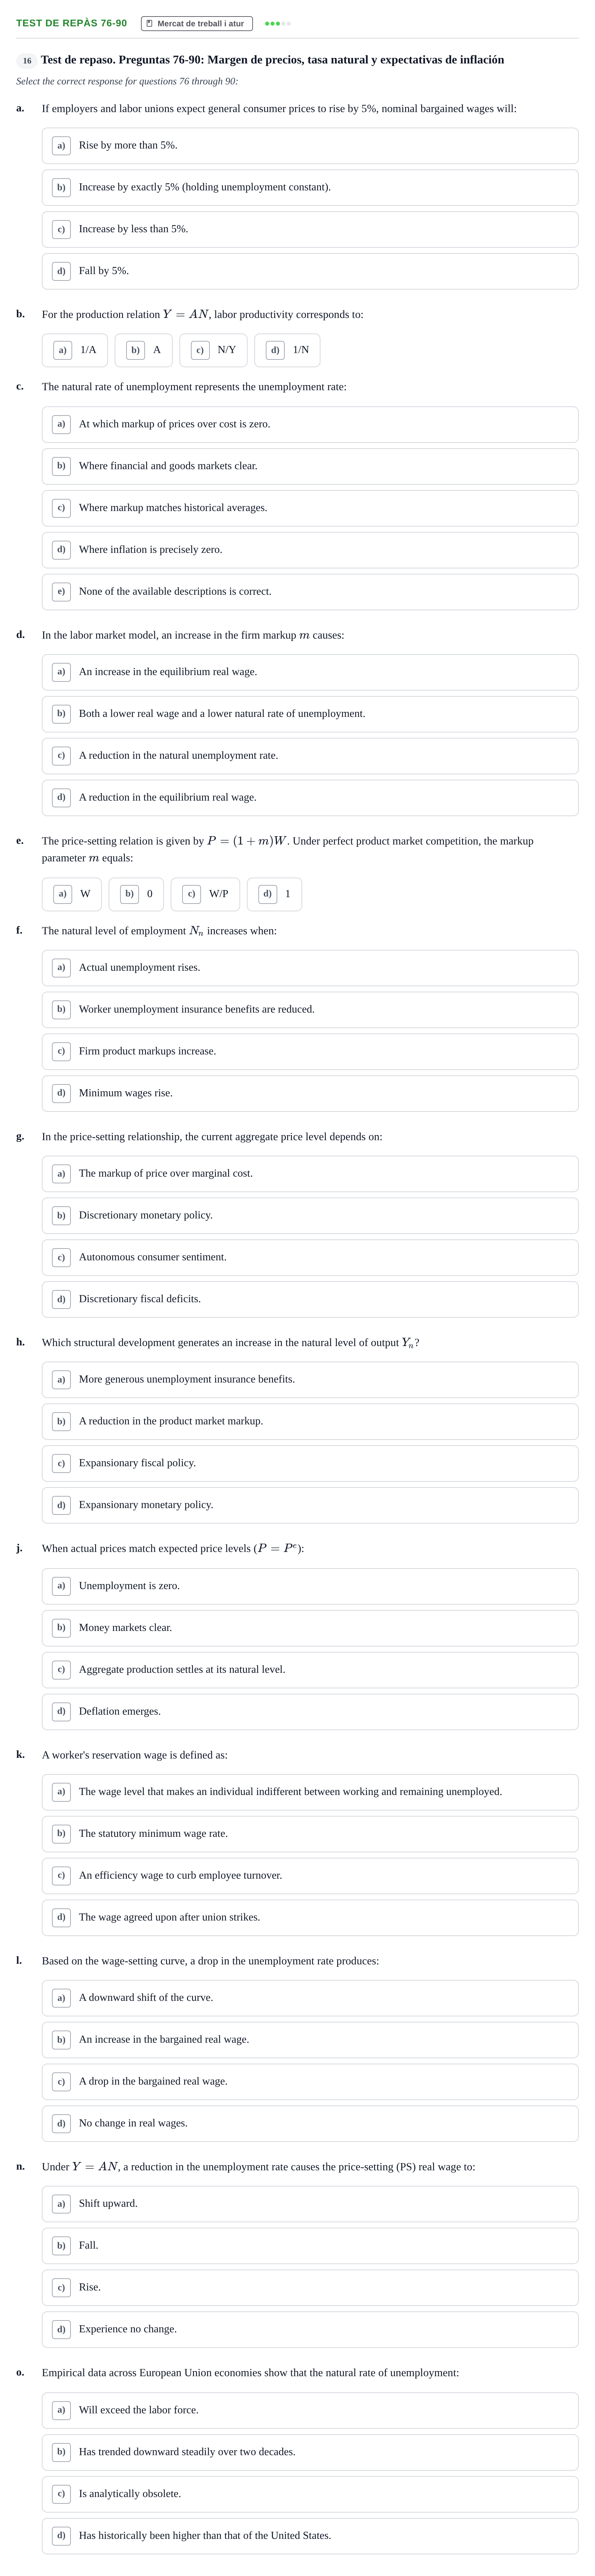This screenshot has width=595, height=2576.
Task: Click the Mercat de treball i atur tag
Action: click(197, 23)
